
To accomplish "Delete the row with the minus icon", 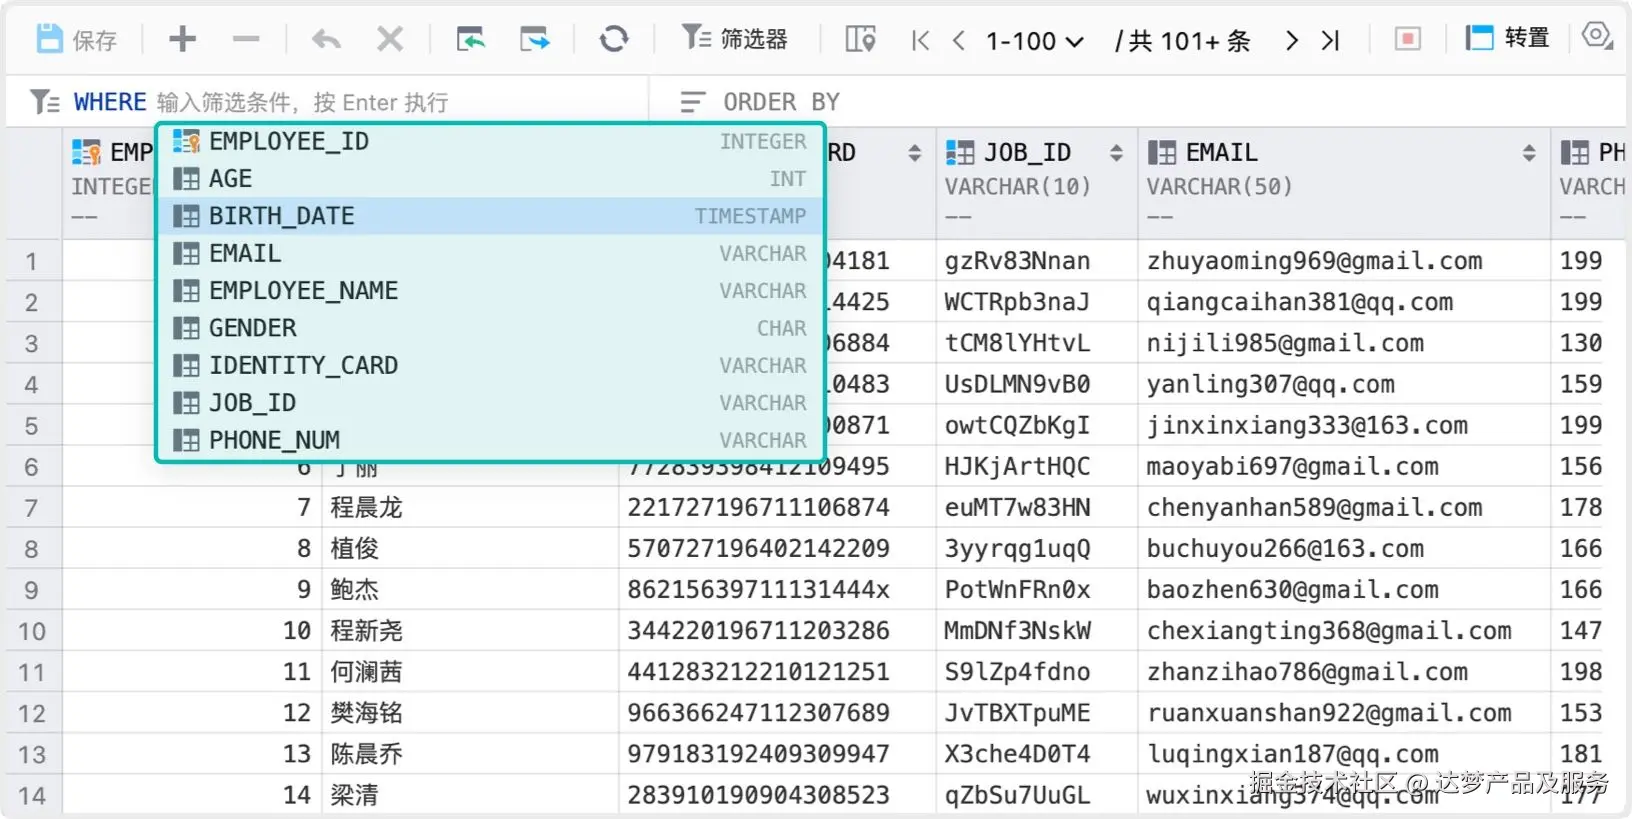I will [246, 40].
